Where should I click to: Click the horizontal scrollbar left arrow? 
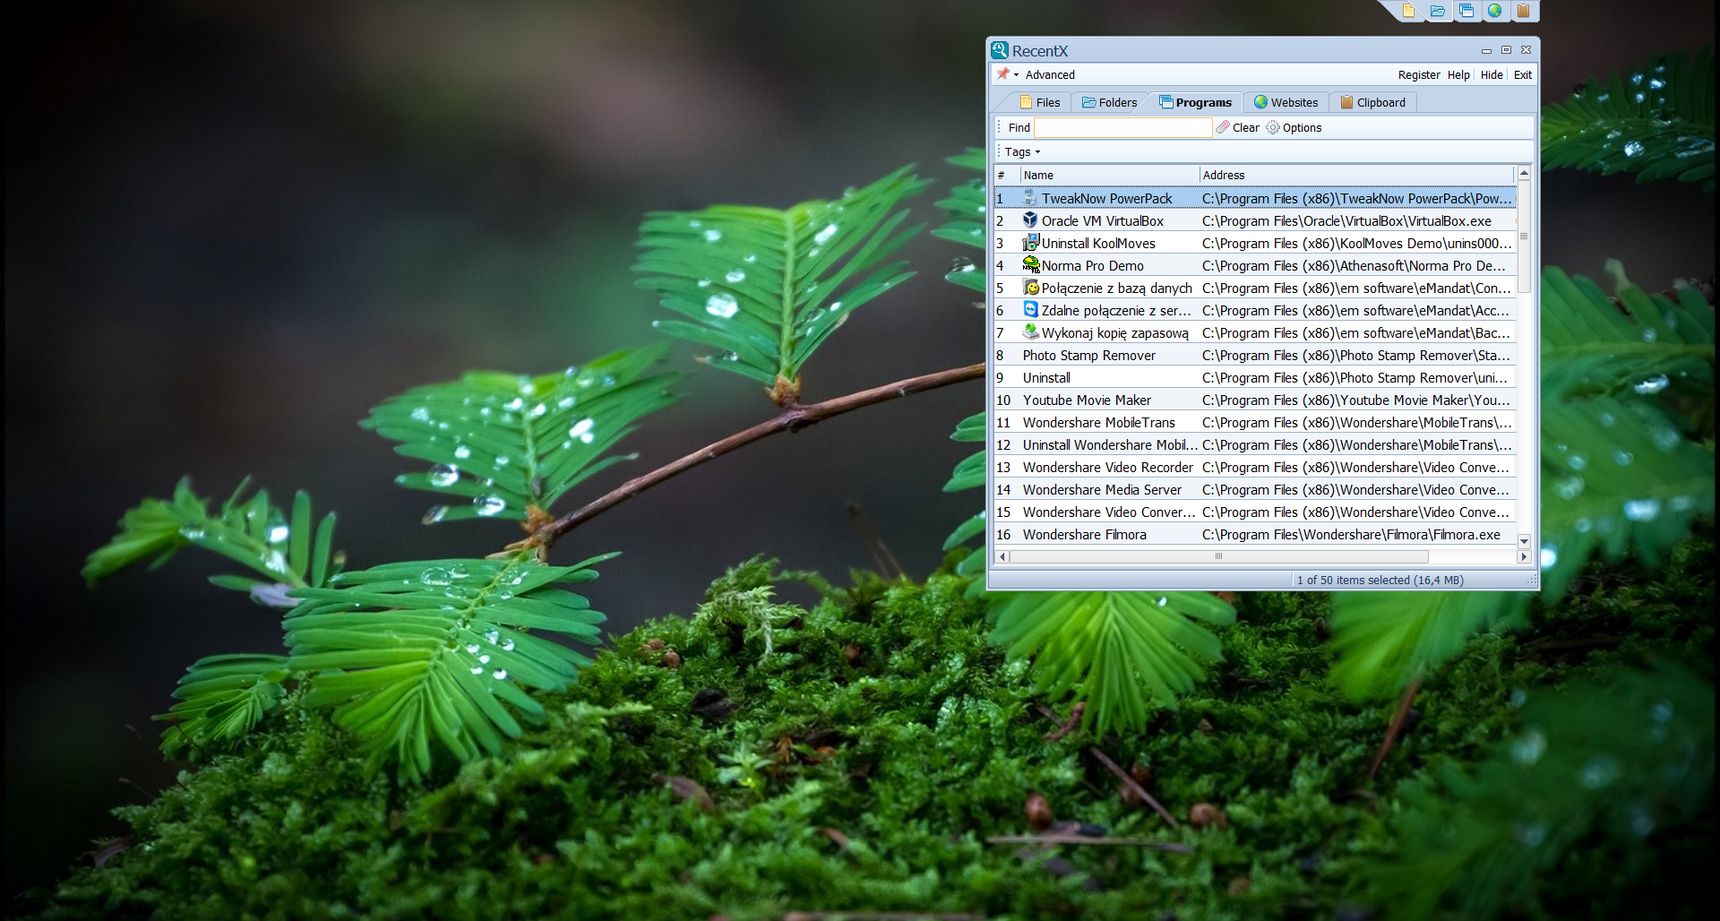(1001, 557)
